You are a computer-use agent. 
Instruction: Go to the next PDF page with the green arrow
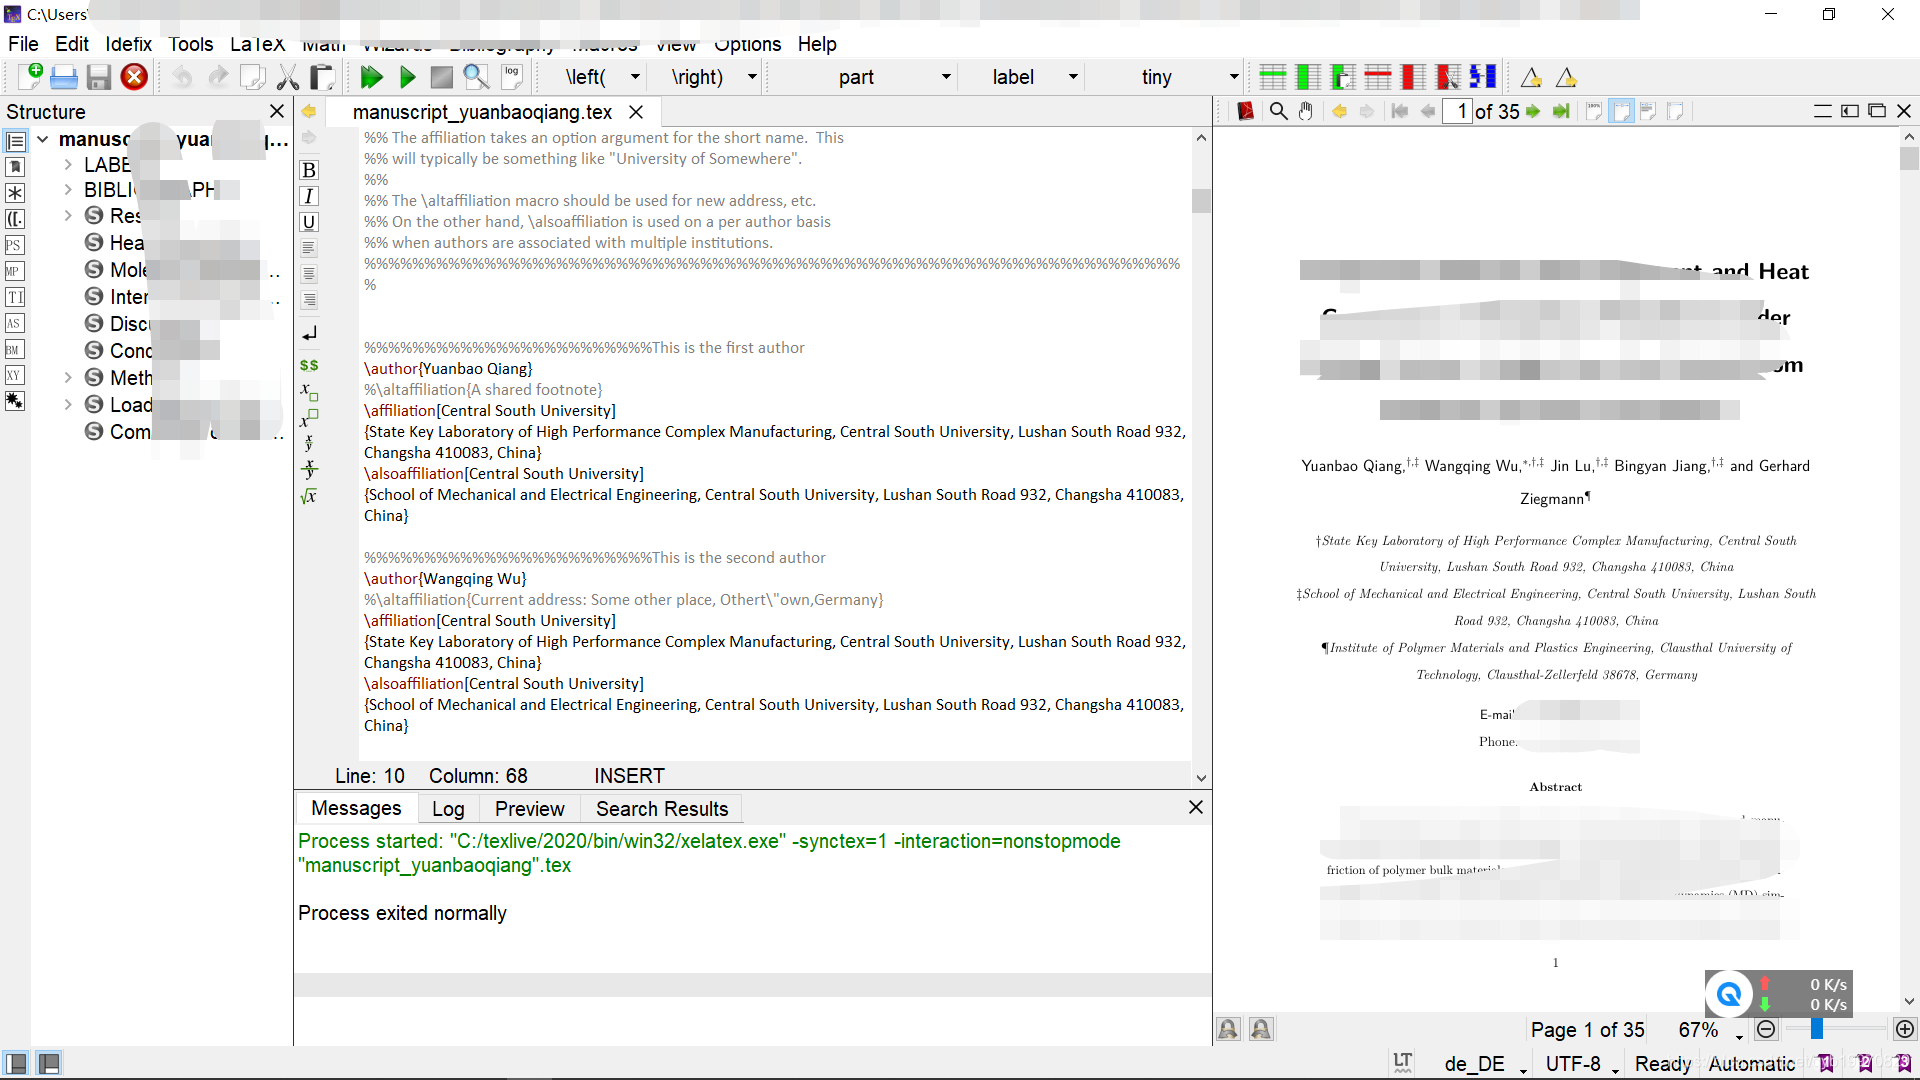pyautogui.click(x=1533, y=111)
